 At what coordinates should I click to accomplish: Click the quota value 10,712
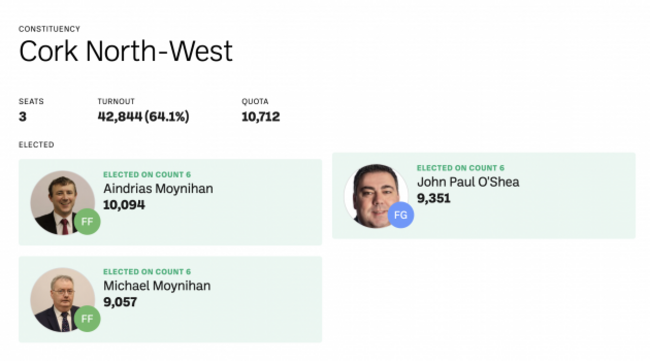tap(261, 116)
